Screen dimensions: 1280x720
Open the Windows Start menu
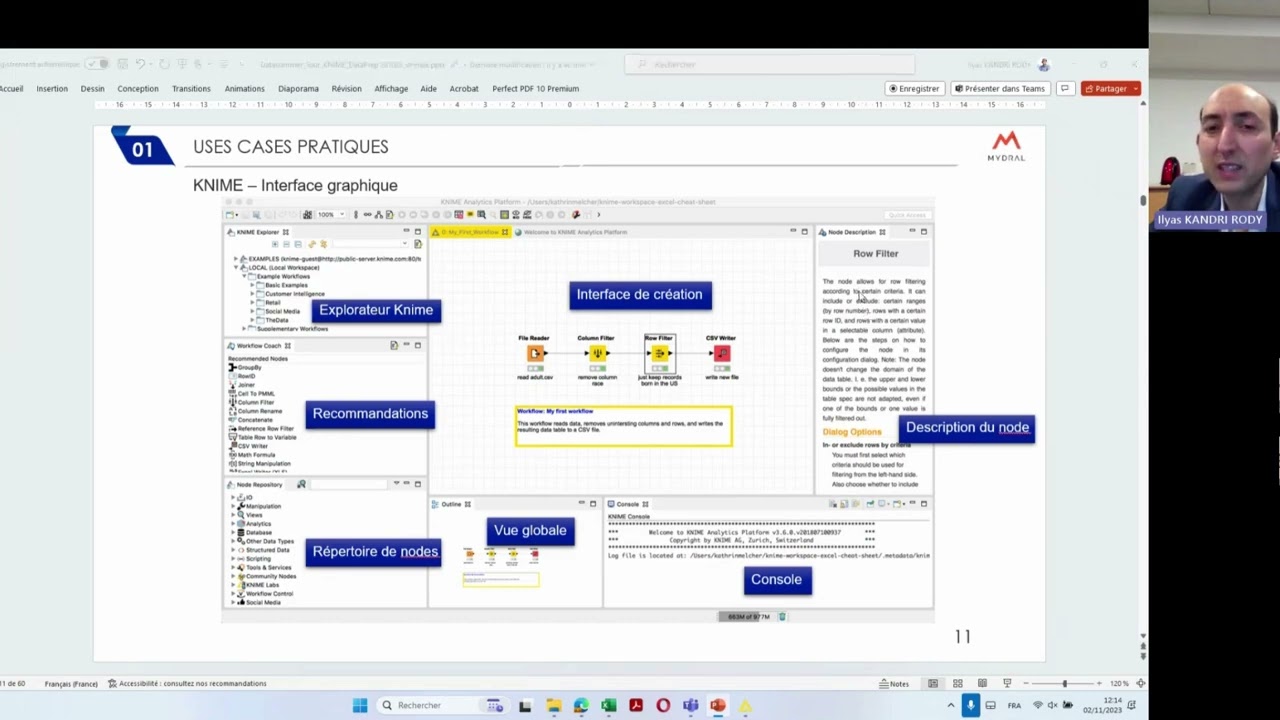click(x=360, y=705)
